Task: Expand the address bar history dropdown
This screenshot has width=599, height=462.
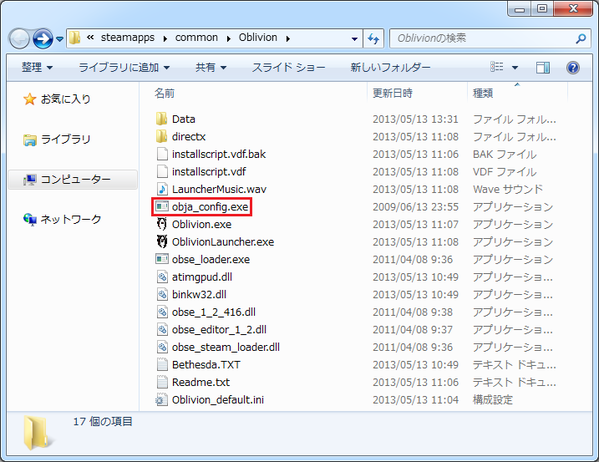Action: point(355,39)
